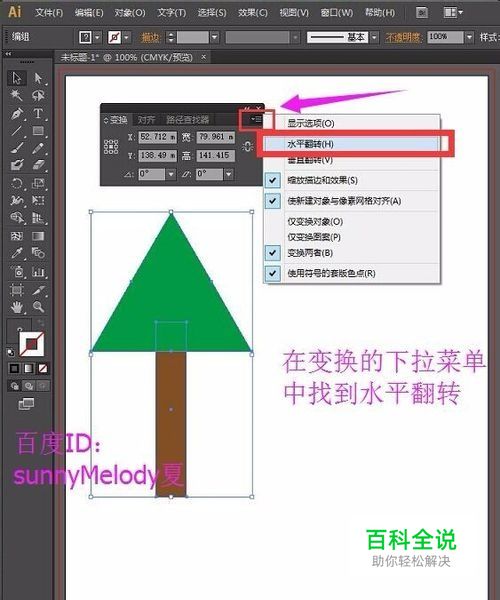Open the 文件(F) menu

click(49, 13)
